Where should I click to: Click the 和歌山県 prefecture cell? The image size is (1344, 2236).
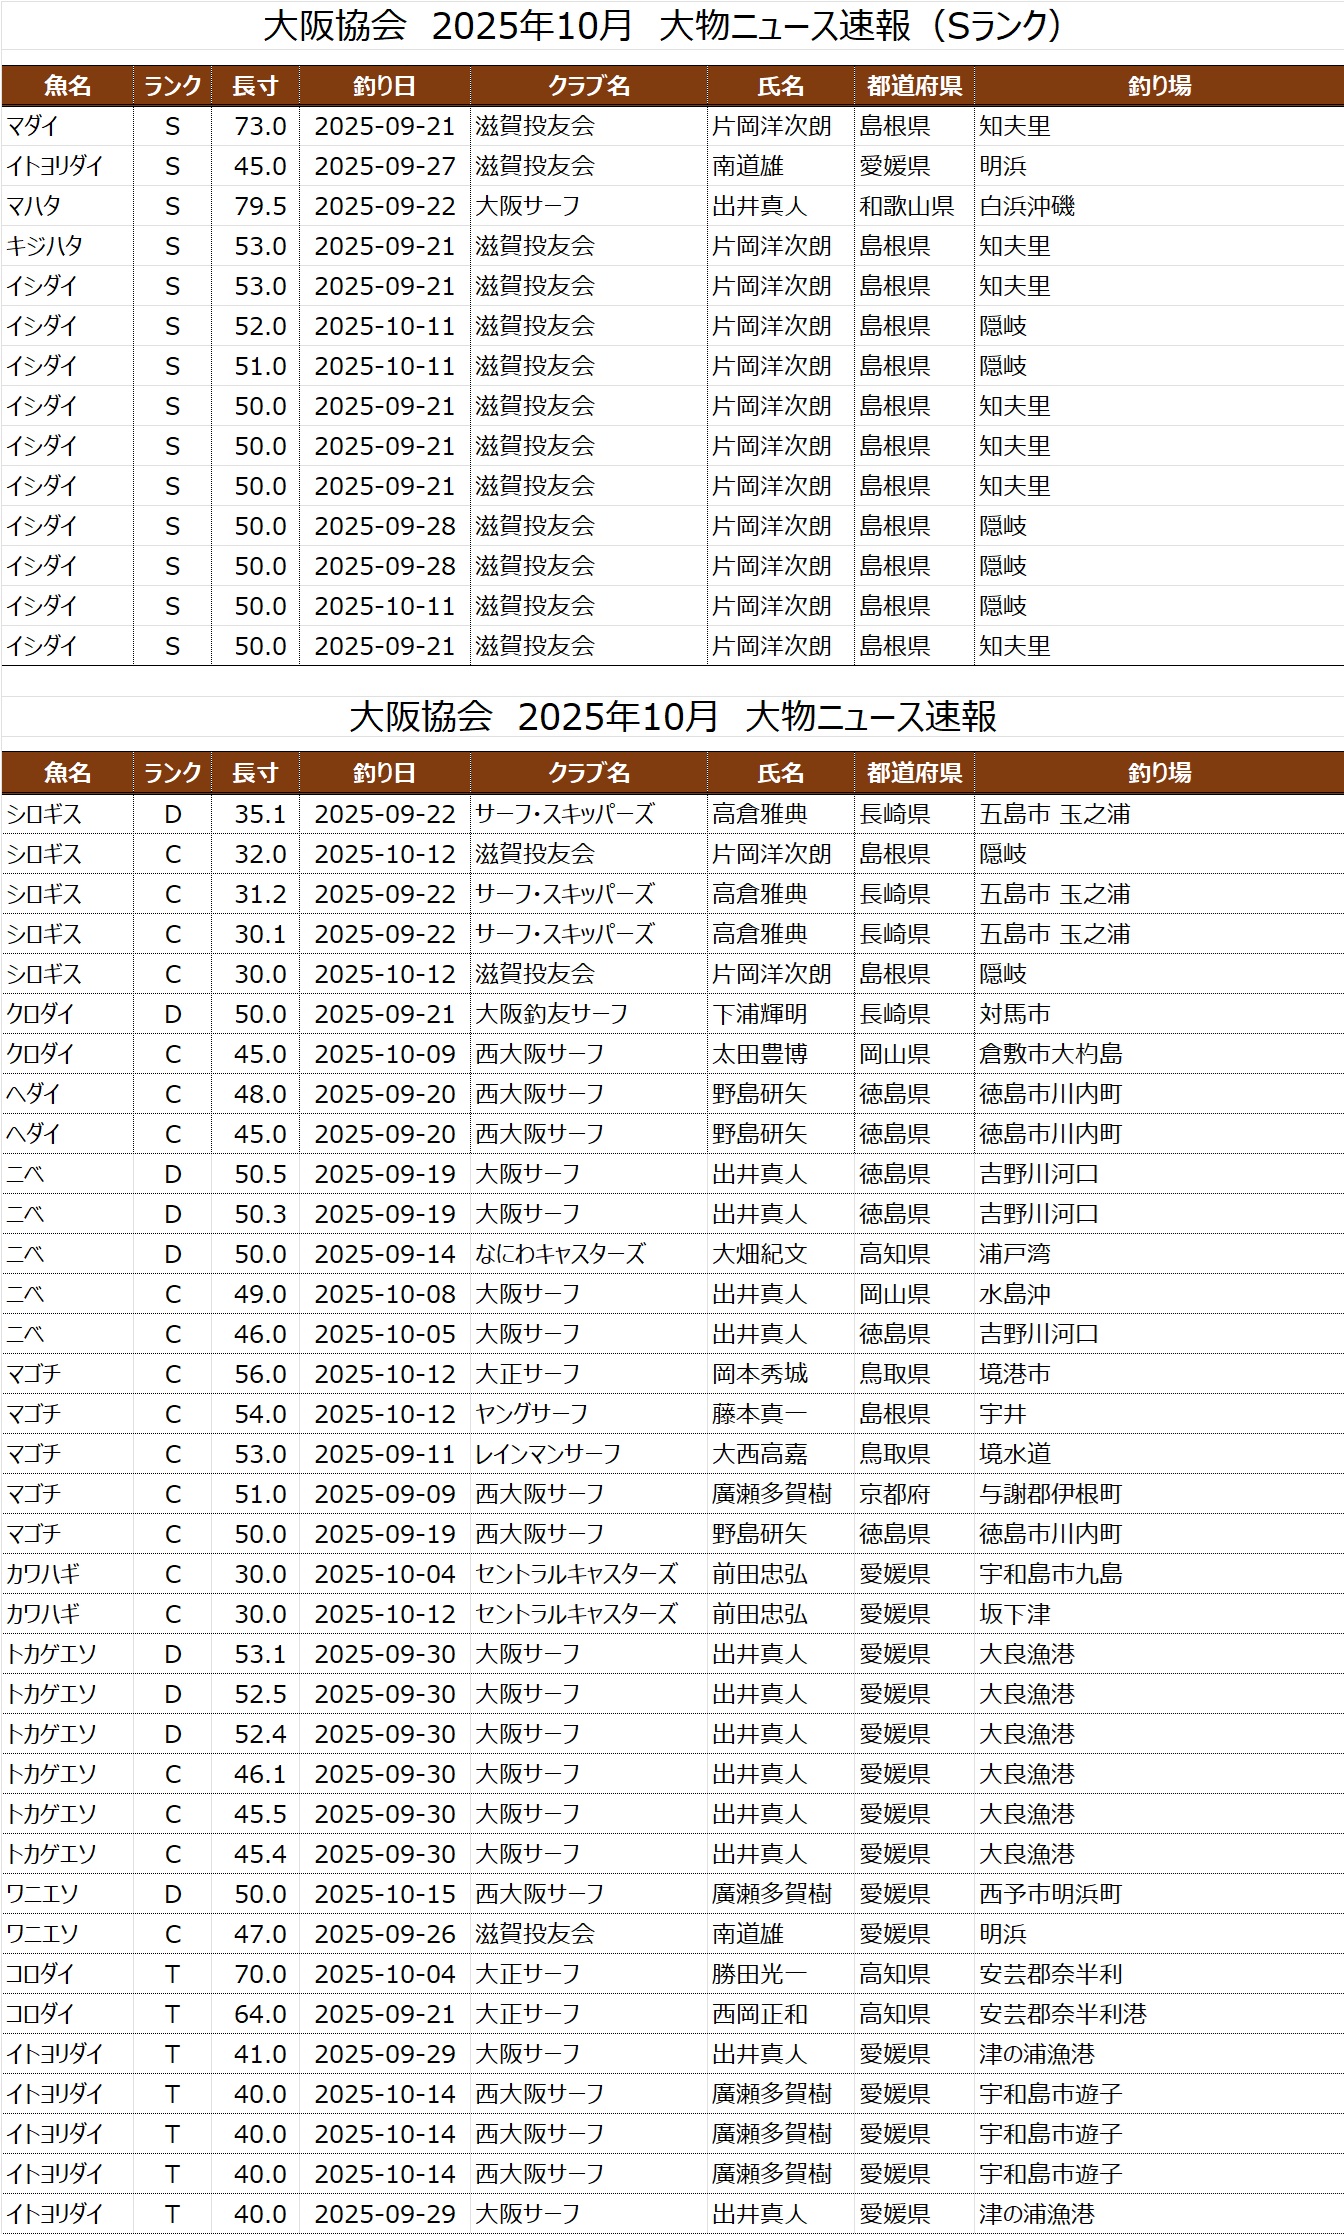906,206
